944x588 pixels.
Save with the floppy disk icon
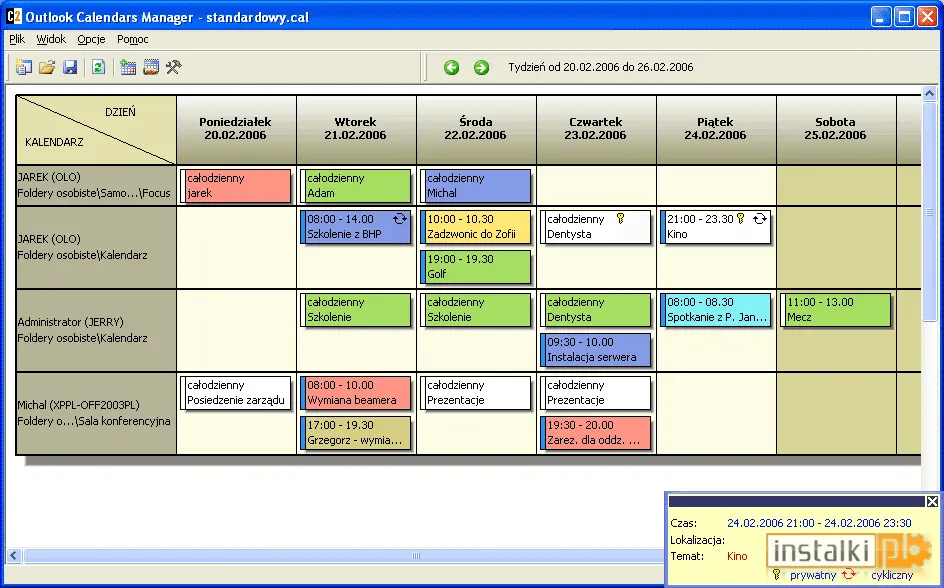pyautogui.click(x=70, y=67)
